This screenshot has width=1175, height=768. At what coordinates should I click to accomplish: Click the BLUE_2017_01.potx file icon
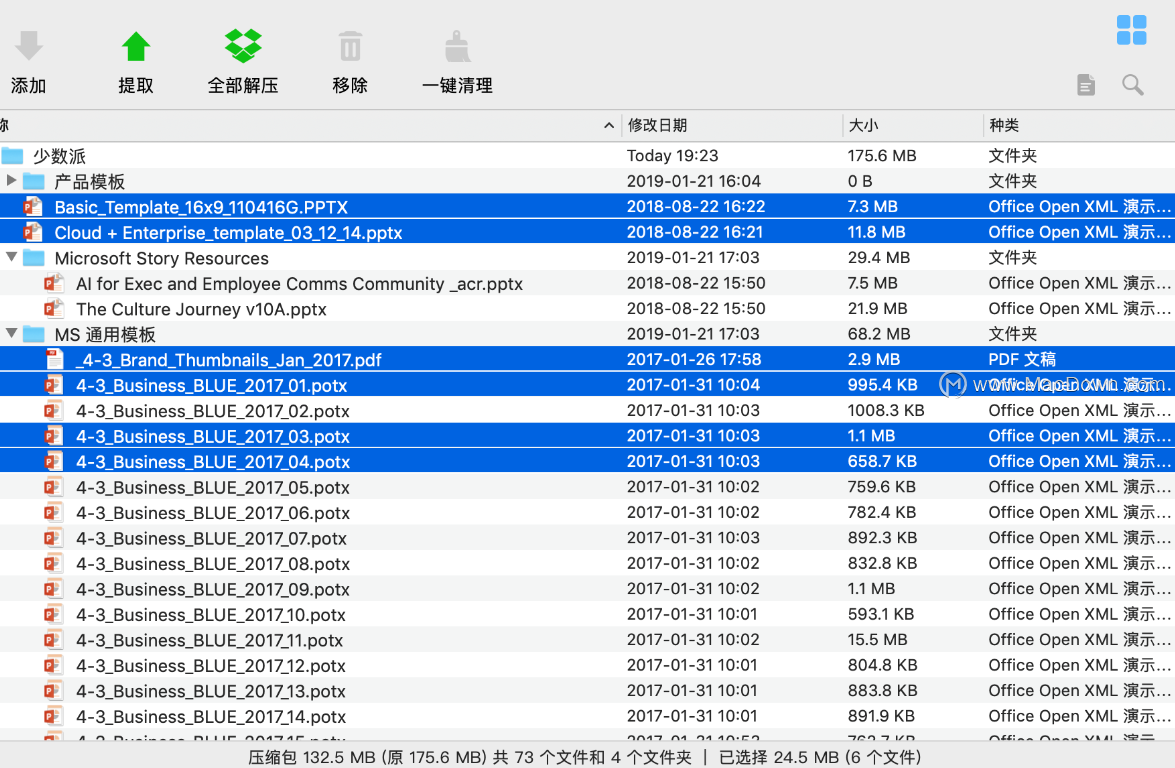point(53,385)
